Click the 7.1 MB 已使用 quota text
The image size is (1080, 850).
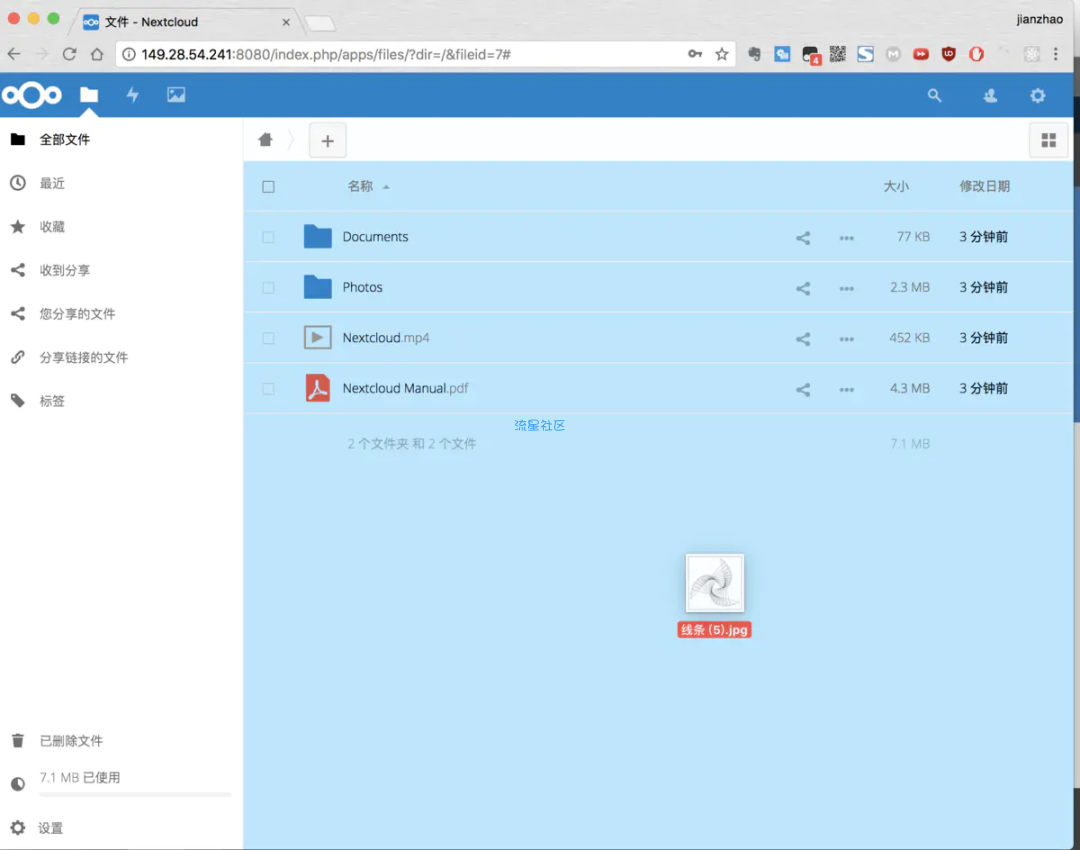80,778
